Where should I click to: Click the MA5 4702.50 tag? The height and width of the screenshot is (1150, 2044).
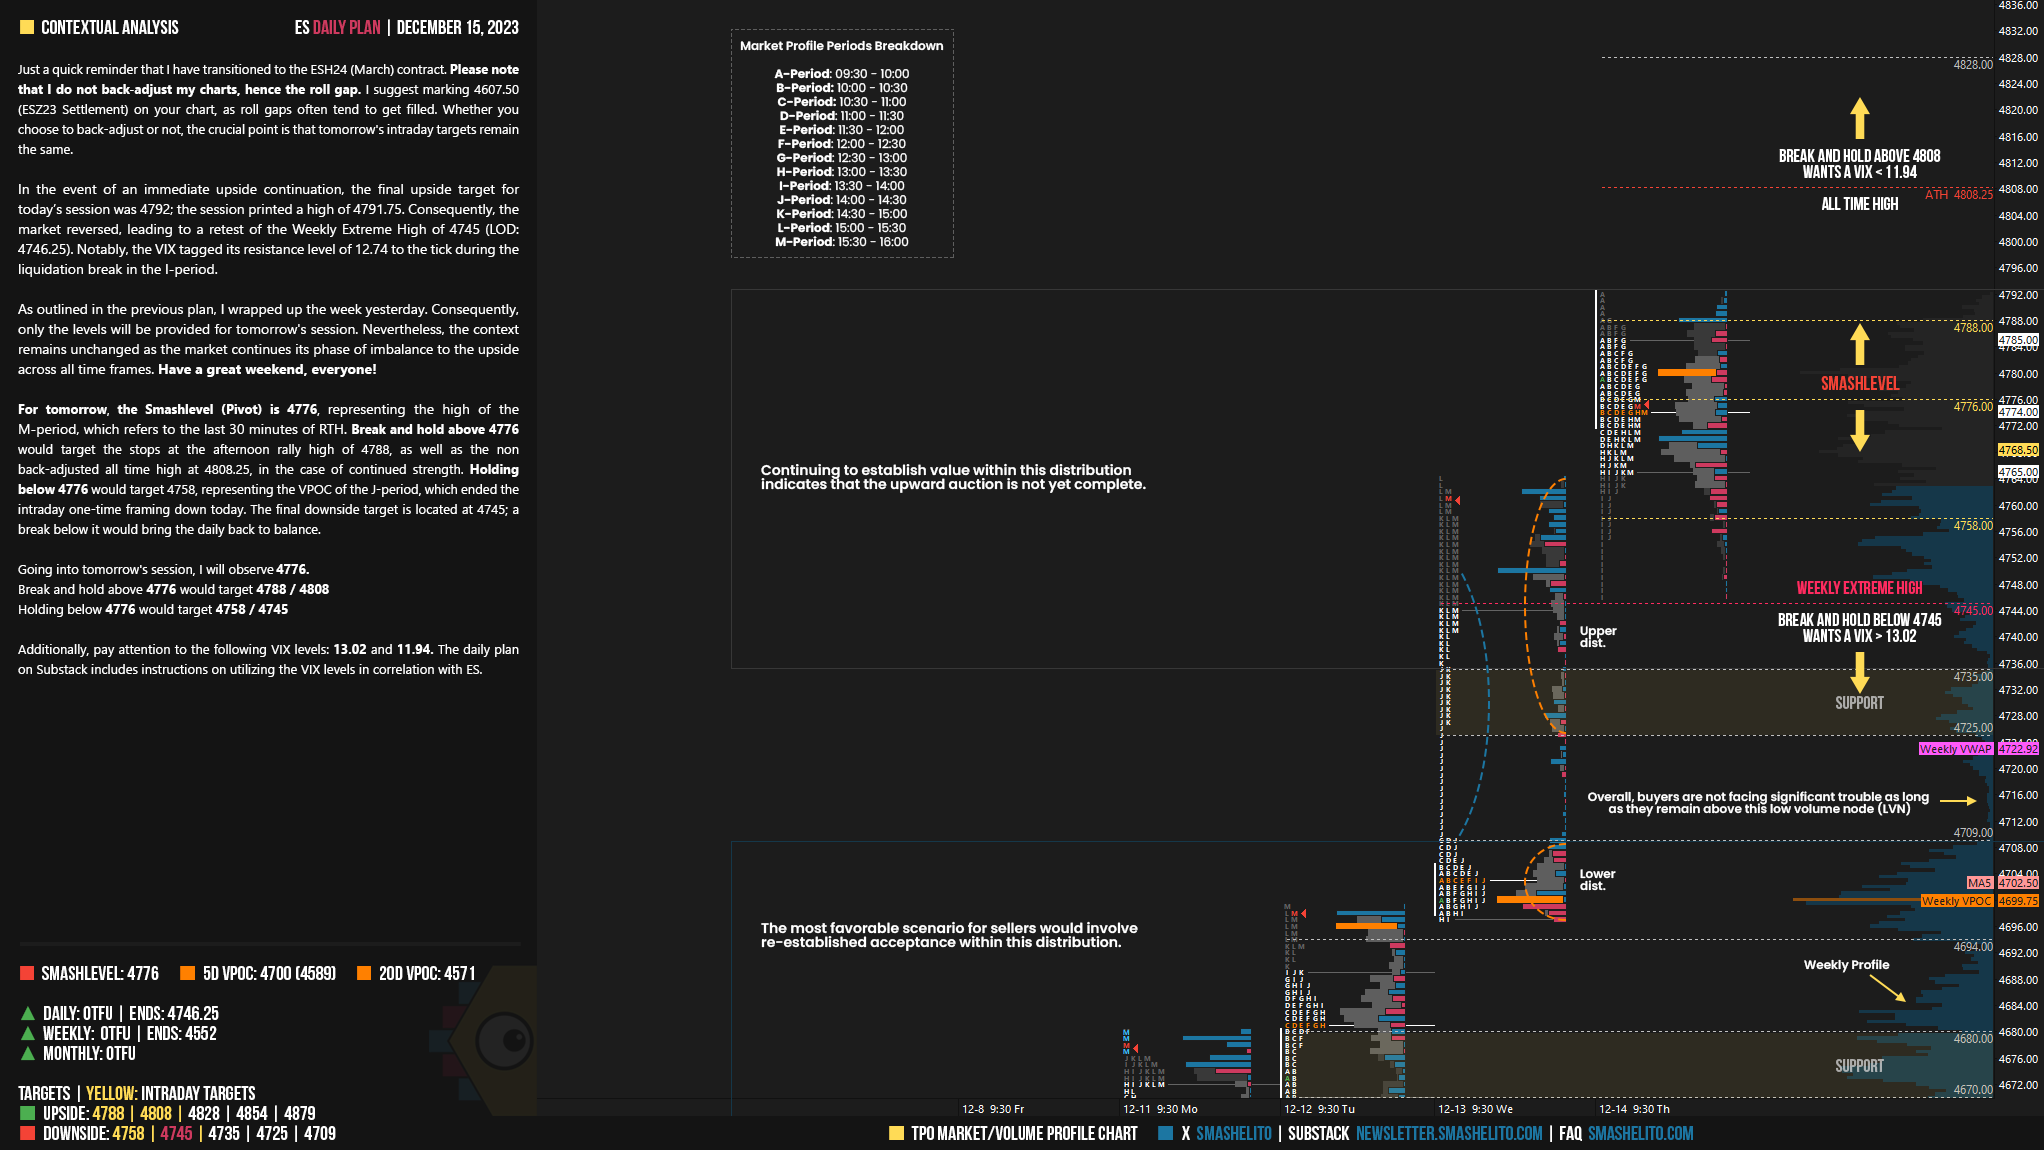tap(2002, 883)
